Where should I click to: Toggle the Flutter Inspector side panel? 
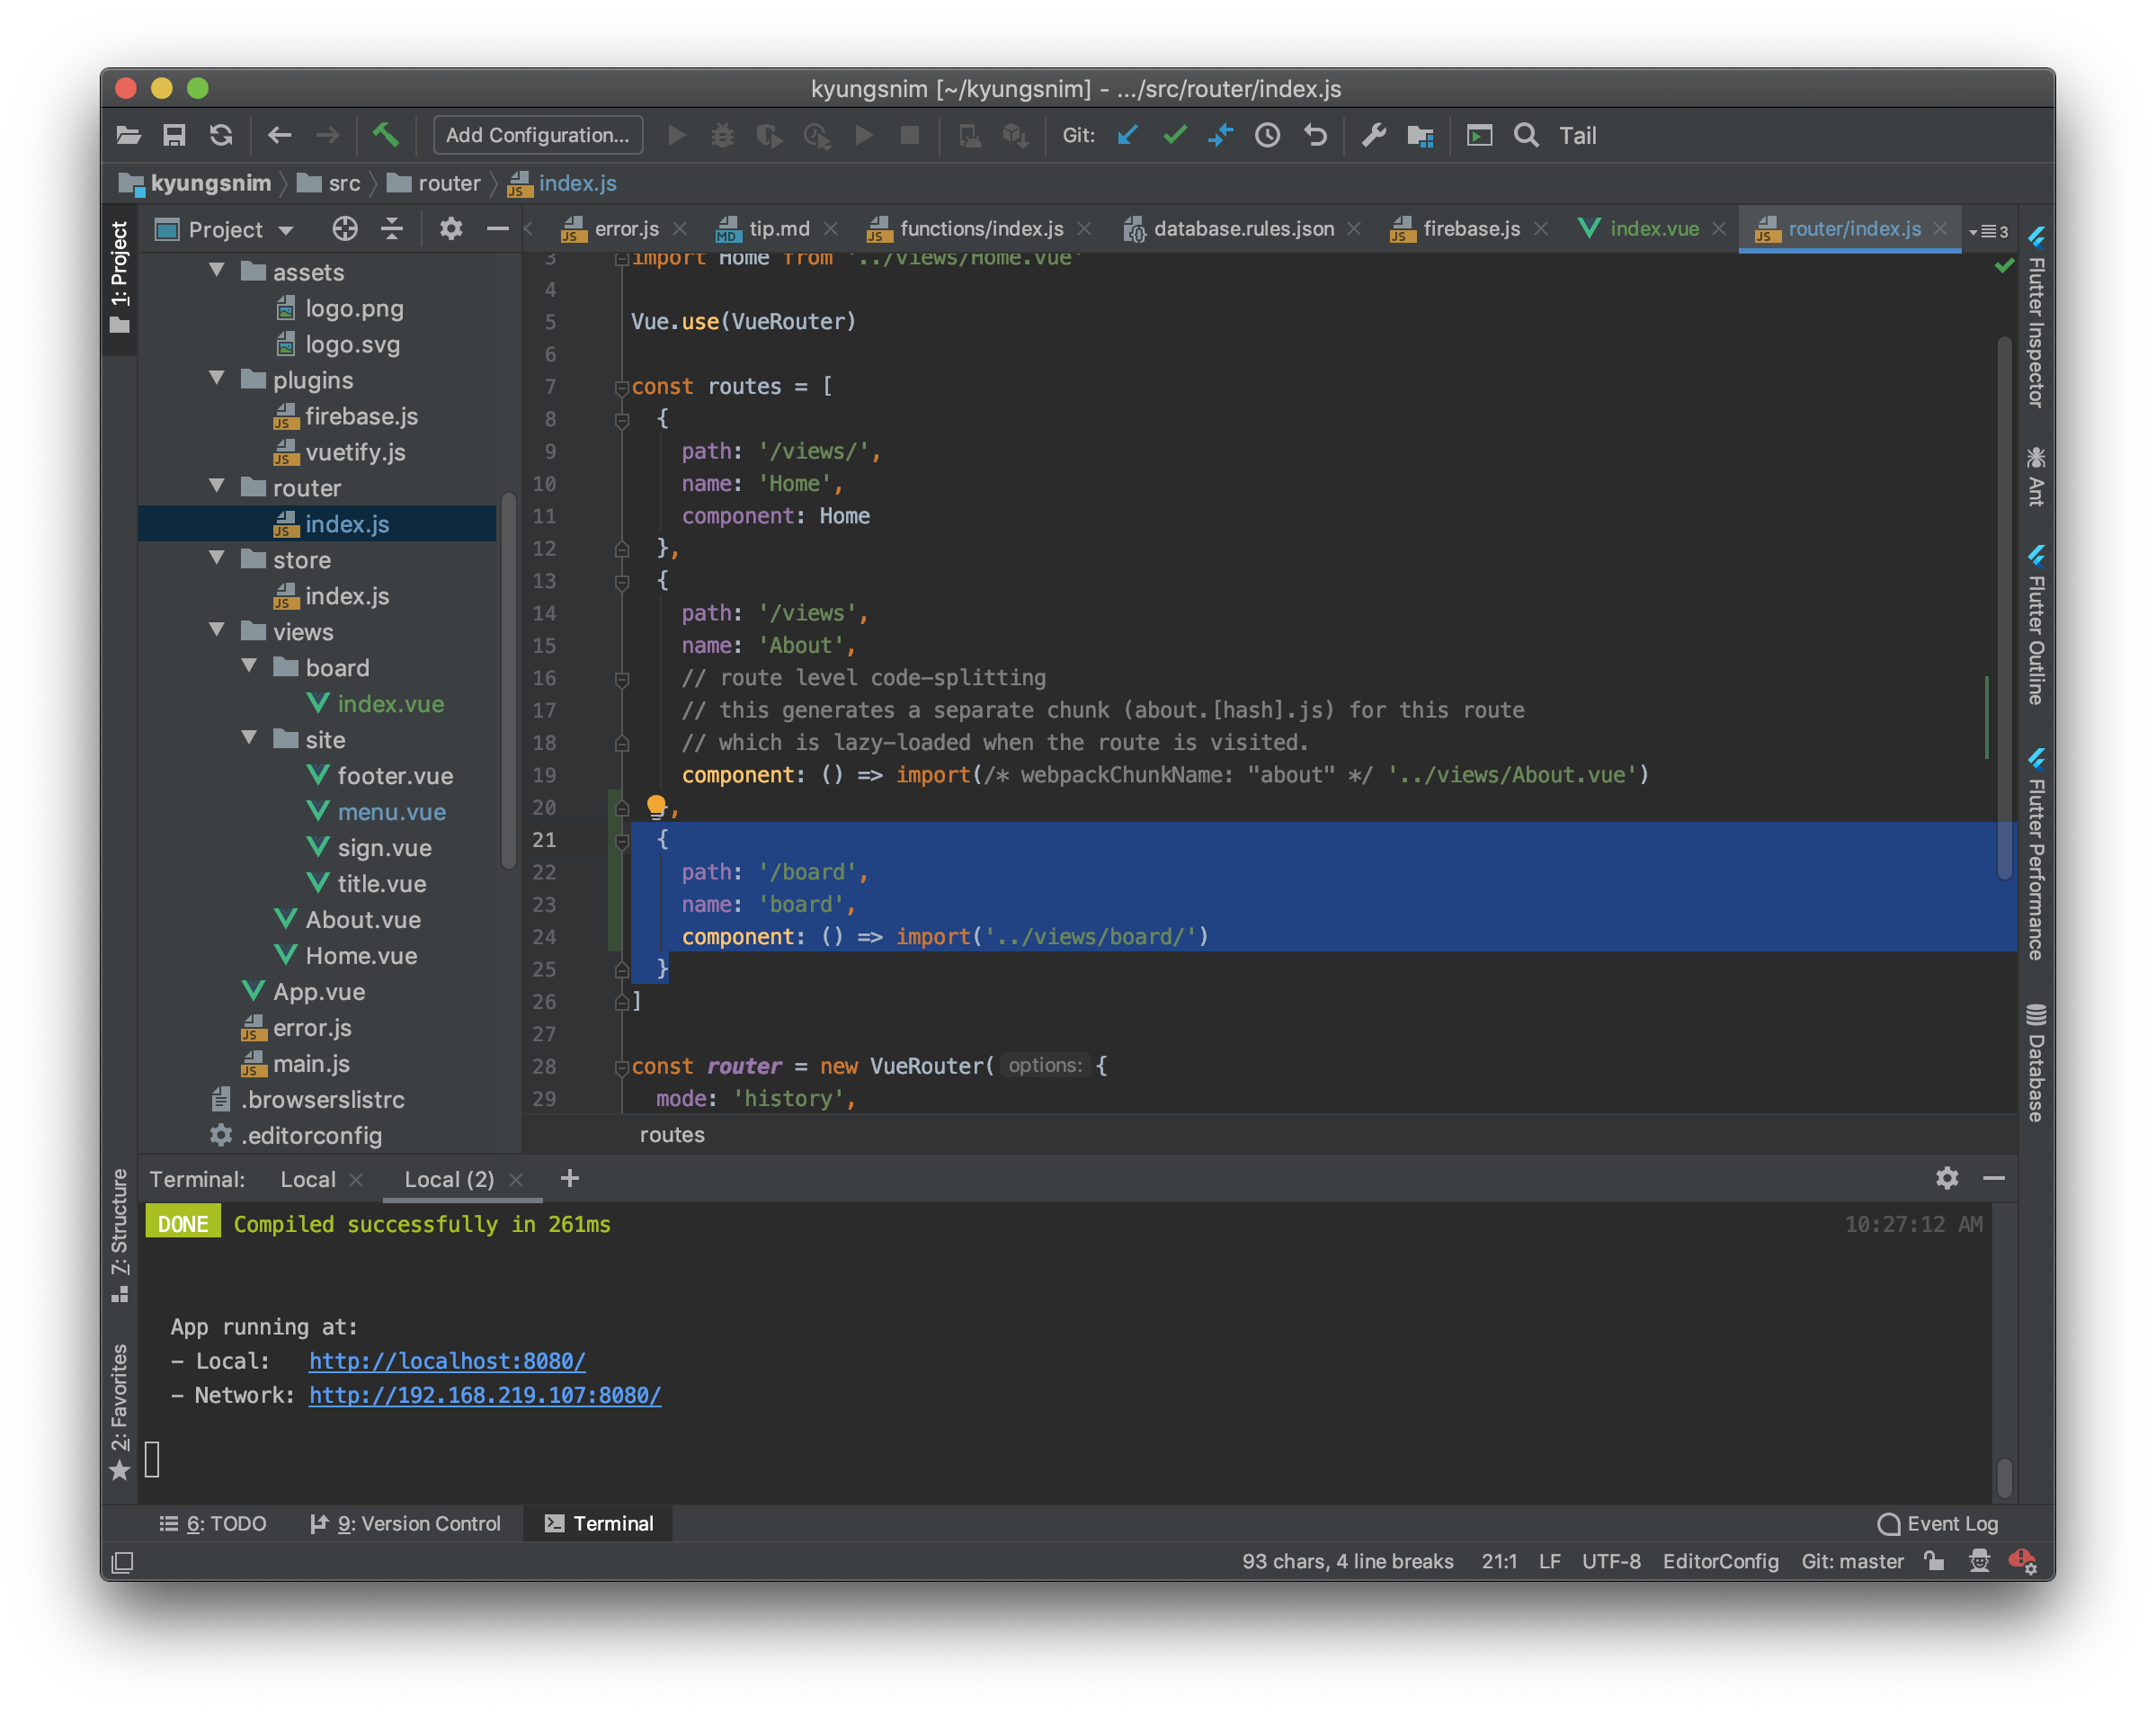coord(2036,318)
